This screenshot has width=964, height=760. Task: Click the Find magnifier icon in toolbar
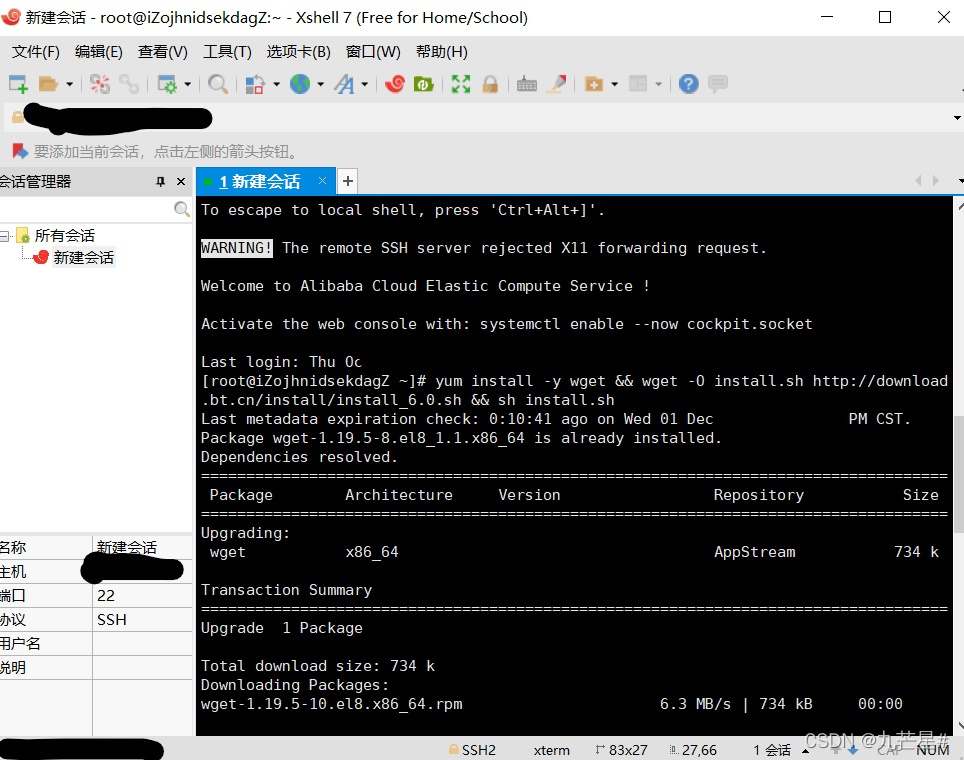(218, 84)
